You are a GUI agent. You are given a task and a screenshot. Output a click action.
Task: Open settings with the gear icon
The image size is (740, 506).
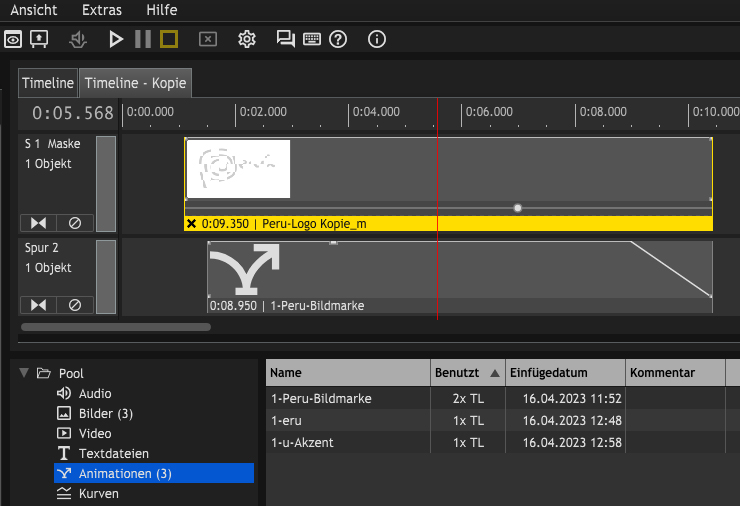click(246, 39)
